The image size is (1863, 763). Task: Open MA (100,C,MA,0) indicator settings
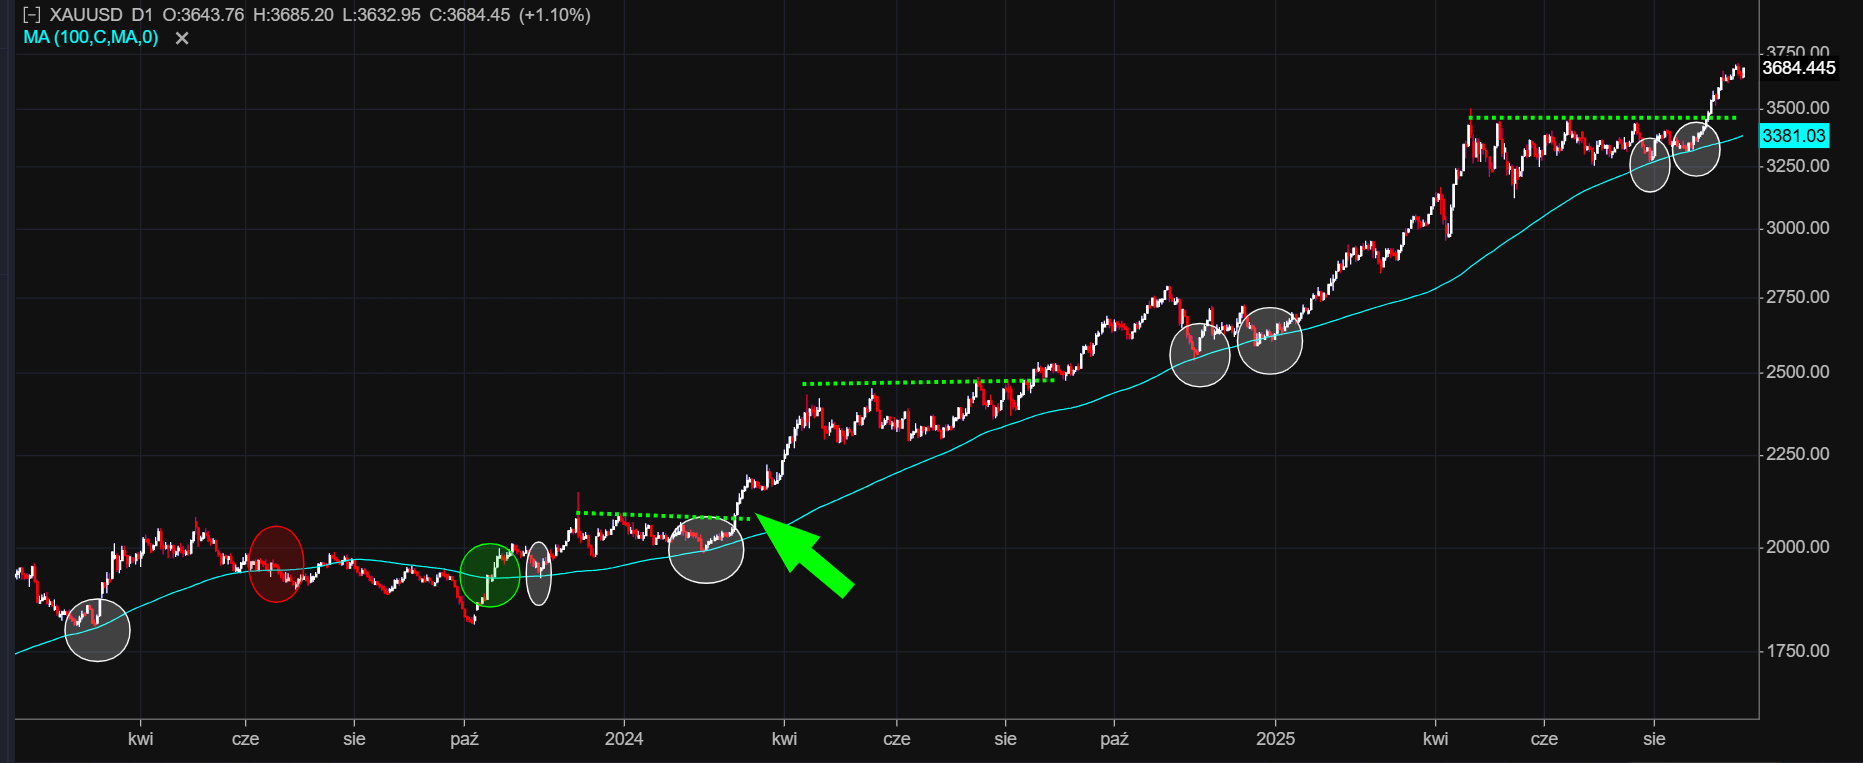click(91, 38)
